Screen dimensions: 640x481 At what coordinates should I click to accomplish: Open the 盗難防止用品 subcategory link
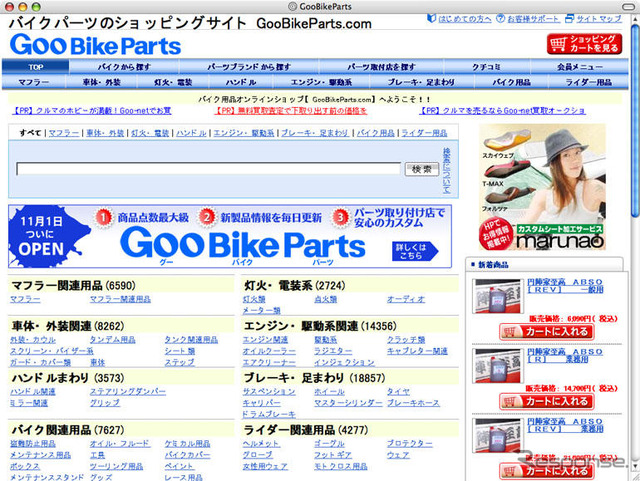[33, 443]
